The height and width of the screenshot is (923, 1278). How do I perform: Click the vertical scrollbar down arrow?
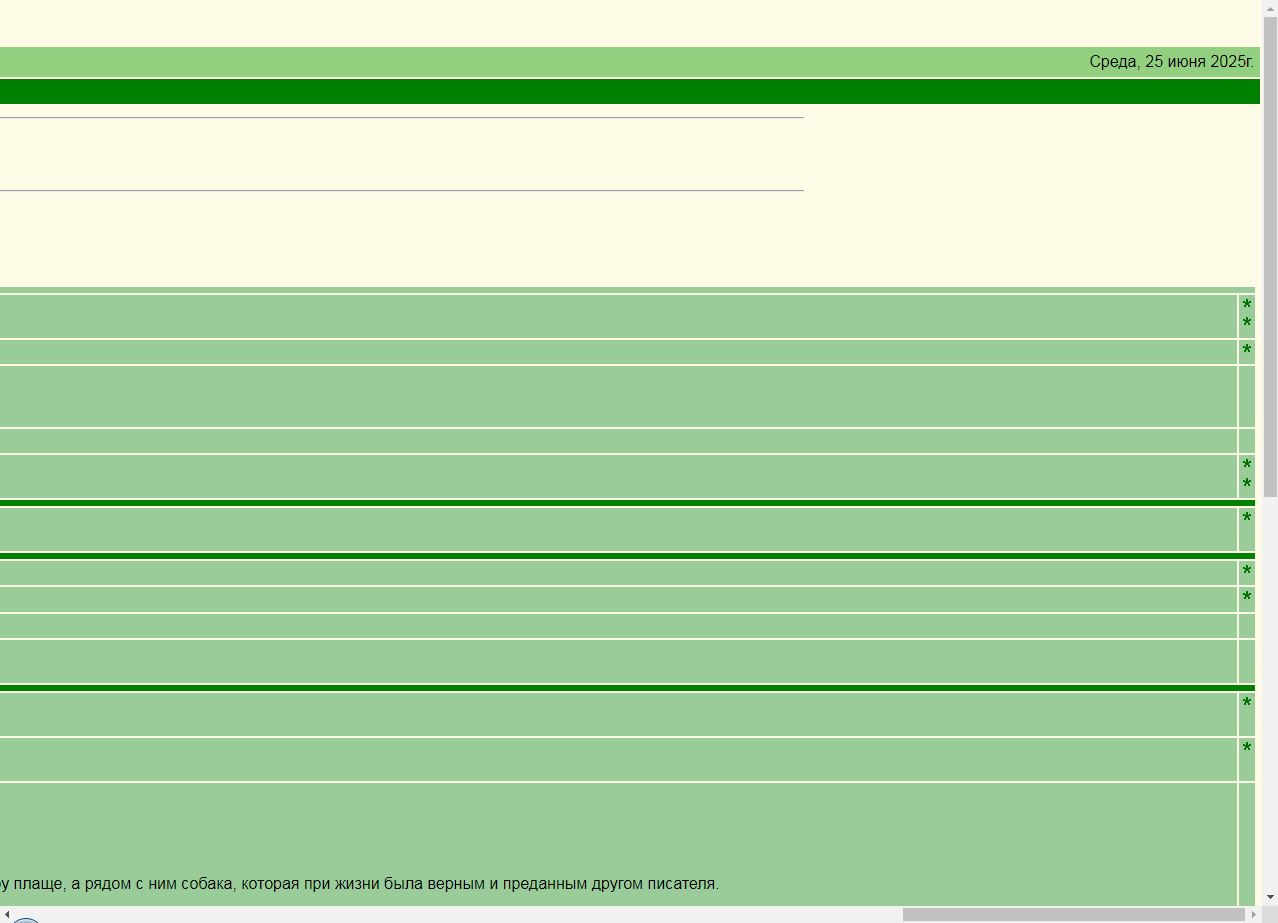(x=1270, y=897)
